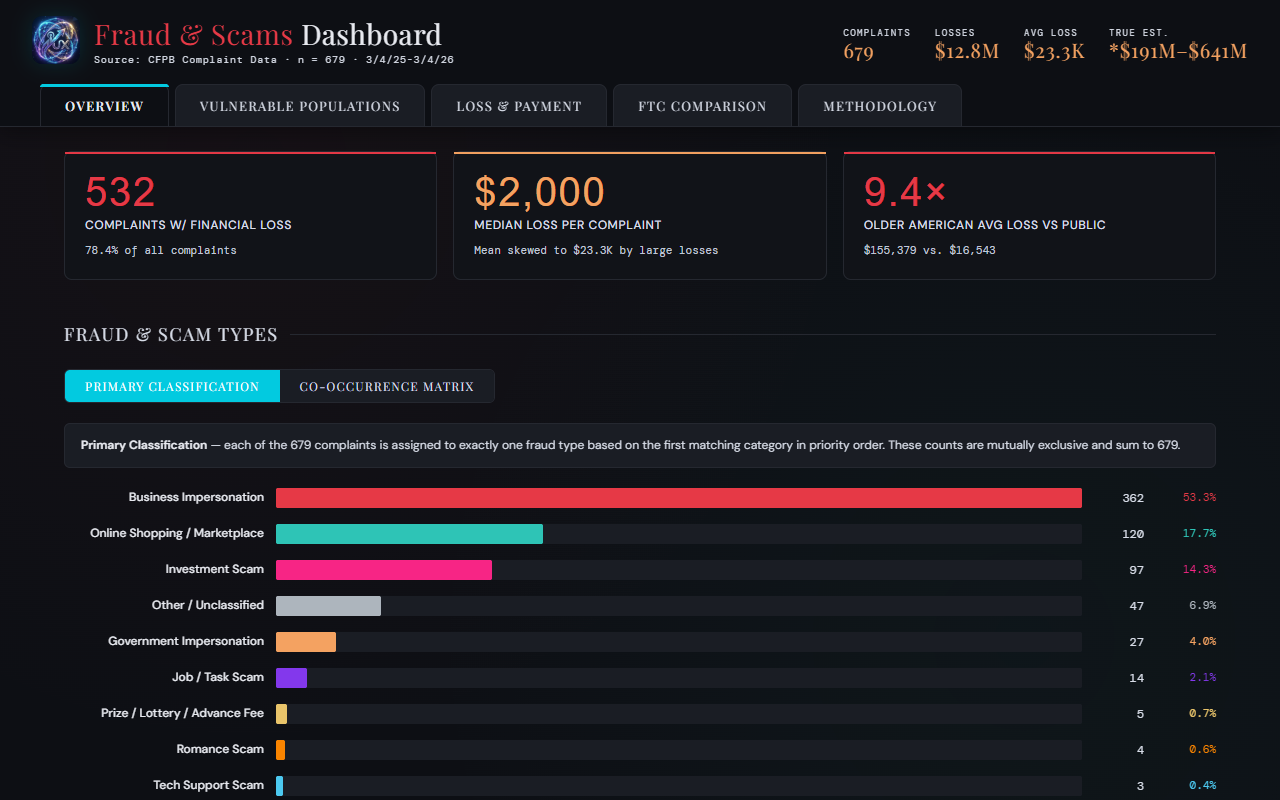Screen dimensions: 1280x800
Task: Select the FTC Comparison tab
Action: pyautogui.click(x=702, y=105)
